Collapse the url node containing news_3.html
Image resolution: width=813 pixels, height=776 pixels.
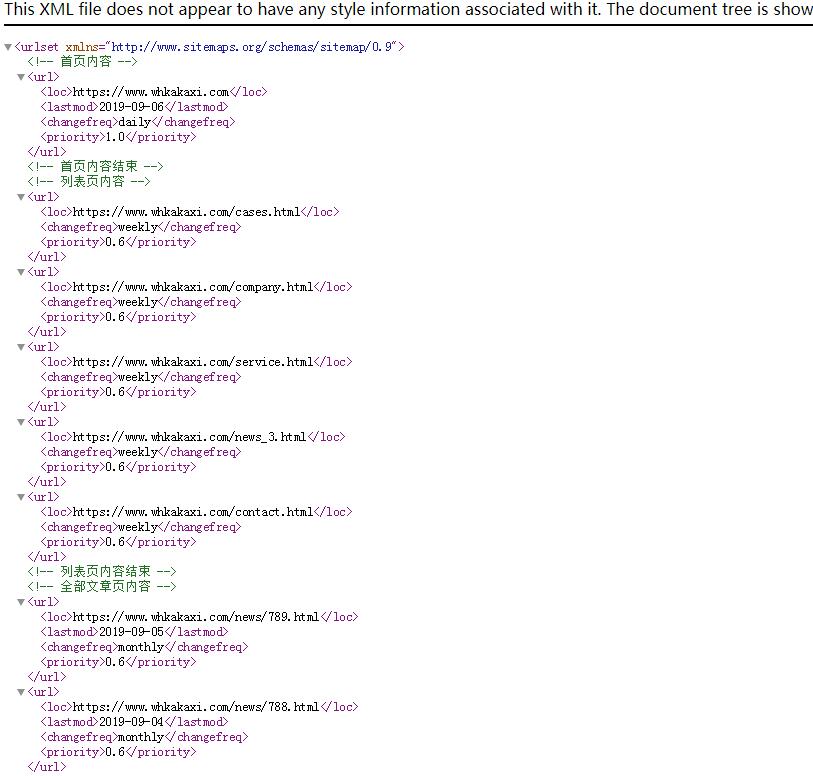(x=21, y=422)
